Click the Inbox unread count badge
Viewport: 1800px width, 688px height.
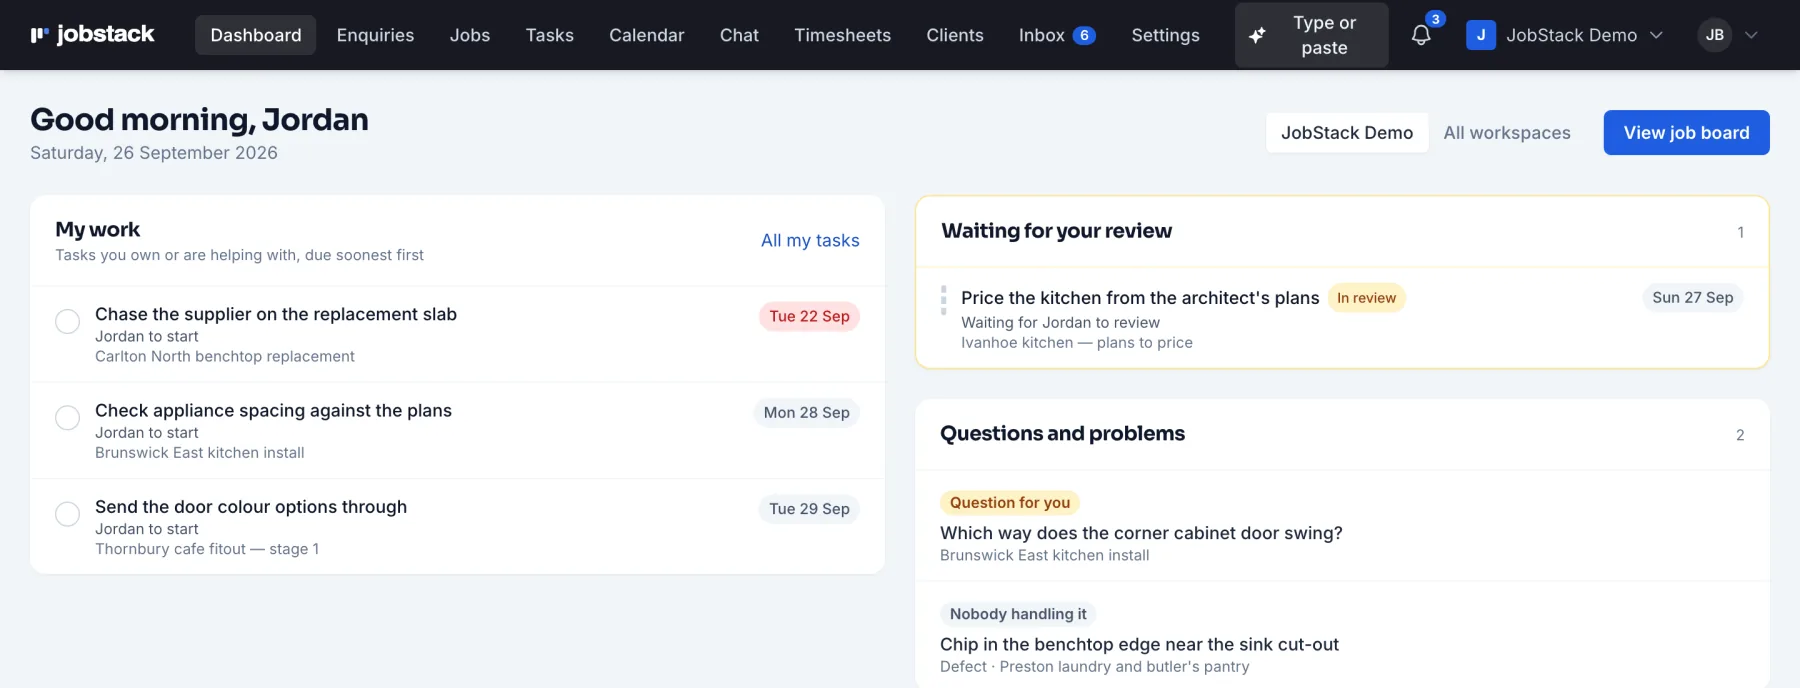pyautogui.click(x=1084, y=35)
